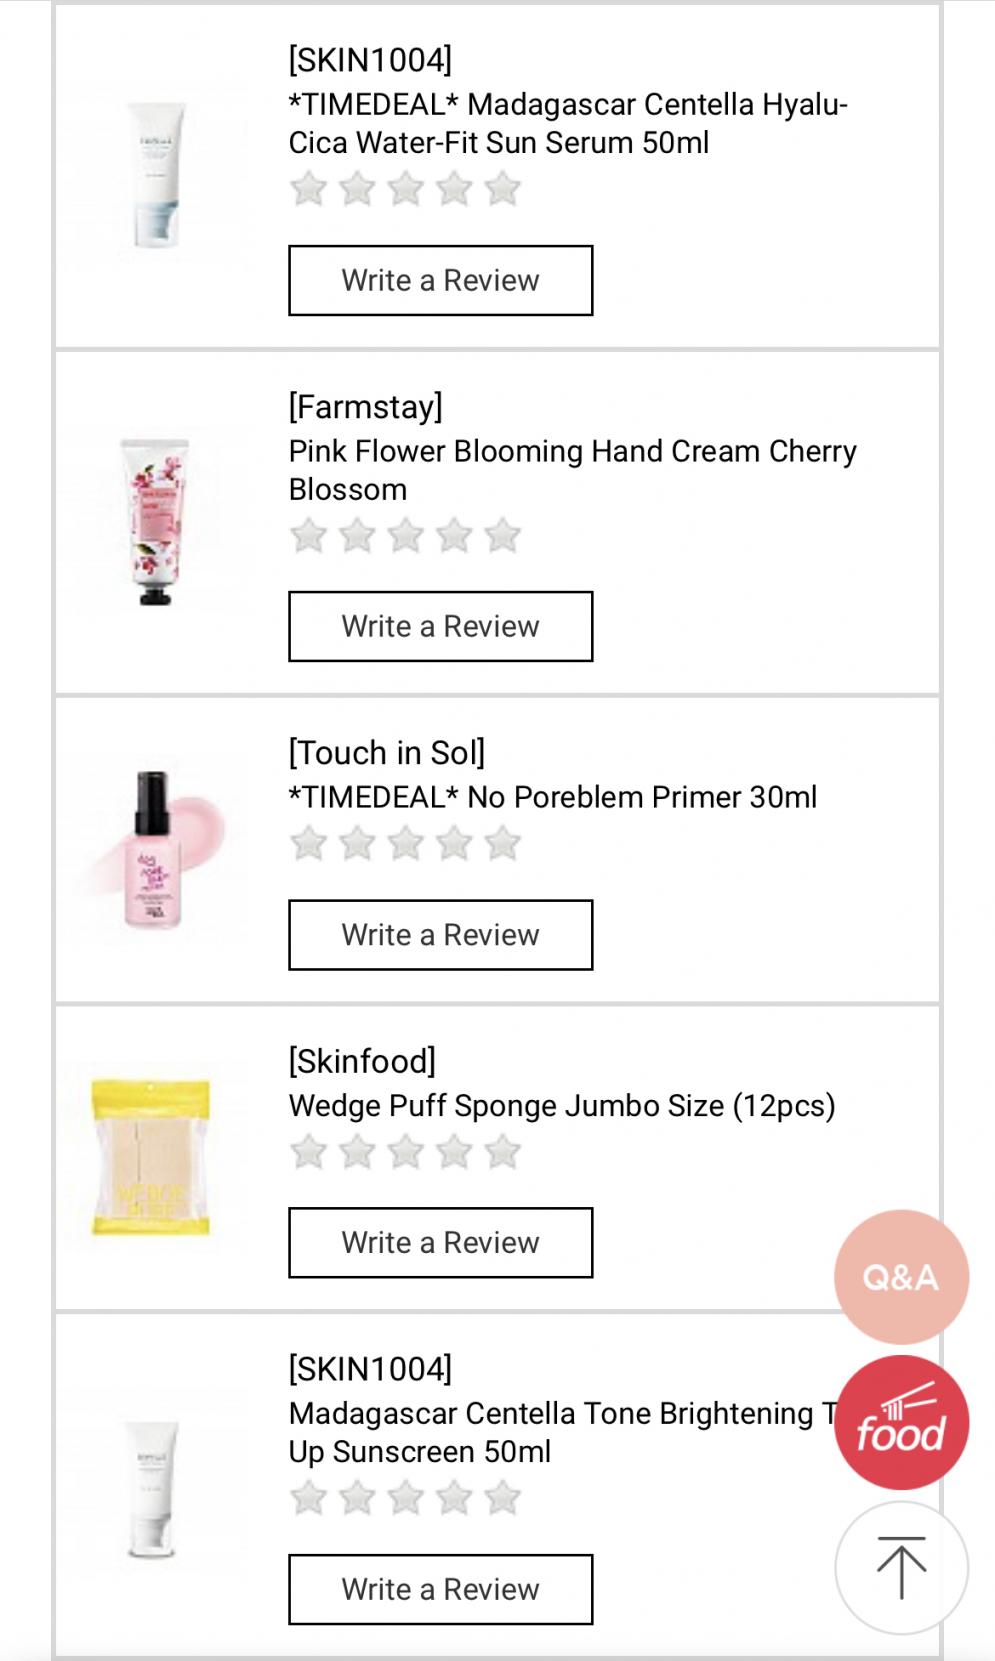Write a Review for Hyalu-Cica Sun Serum
The image size is (995, 1661).
pos(440,280)
